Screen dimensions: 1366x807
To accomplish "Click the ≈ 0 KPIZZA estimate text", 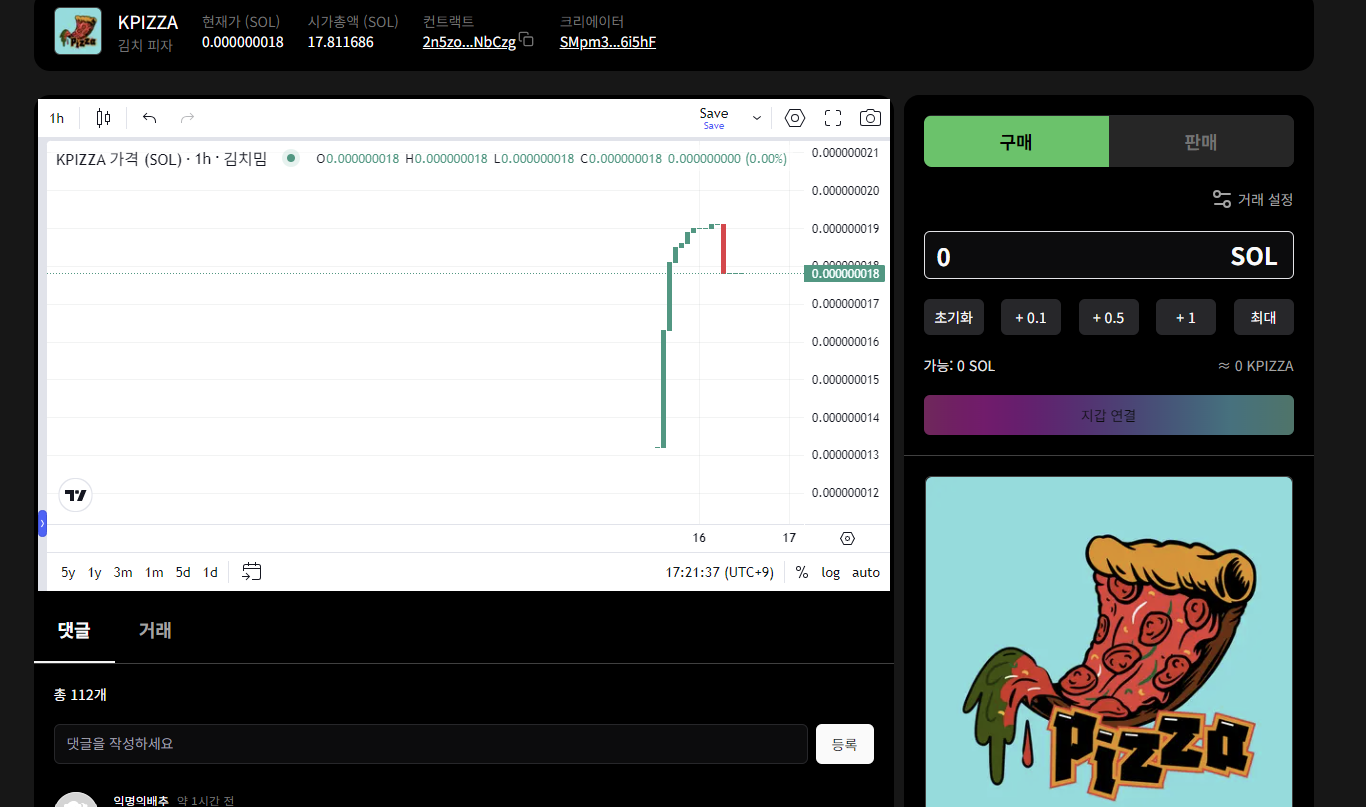I will [x=1255, y=366].
